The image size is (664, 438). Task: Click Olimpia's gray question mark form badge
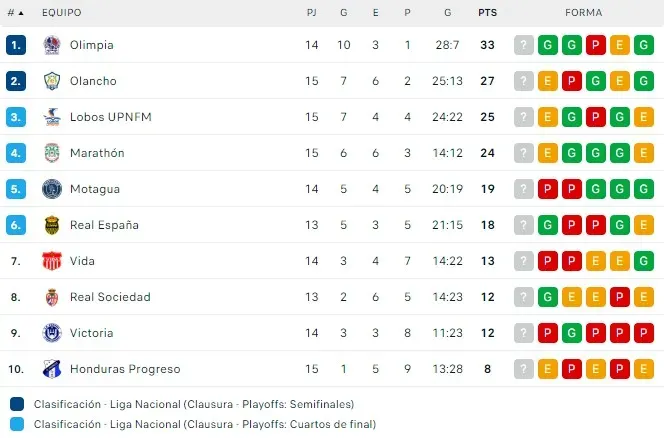tap(523, 45)
